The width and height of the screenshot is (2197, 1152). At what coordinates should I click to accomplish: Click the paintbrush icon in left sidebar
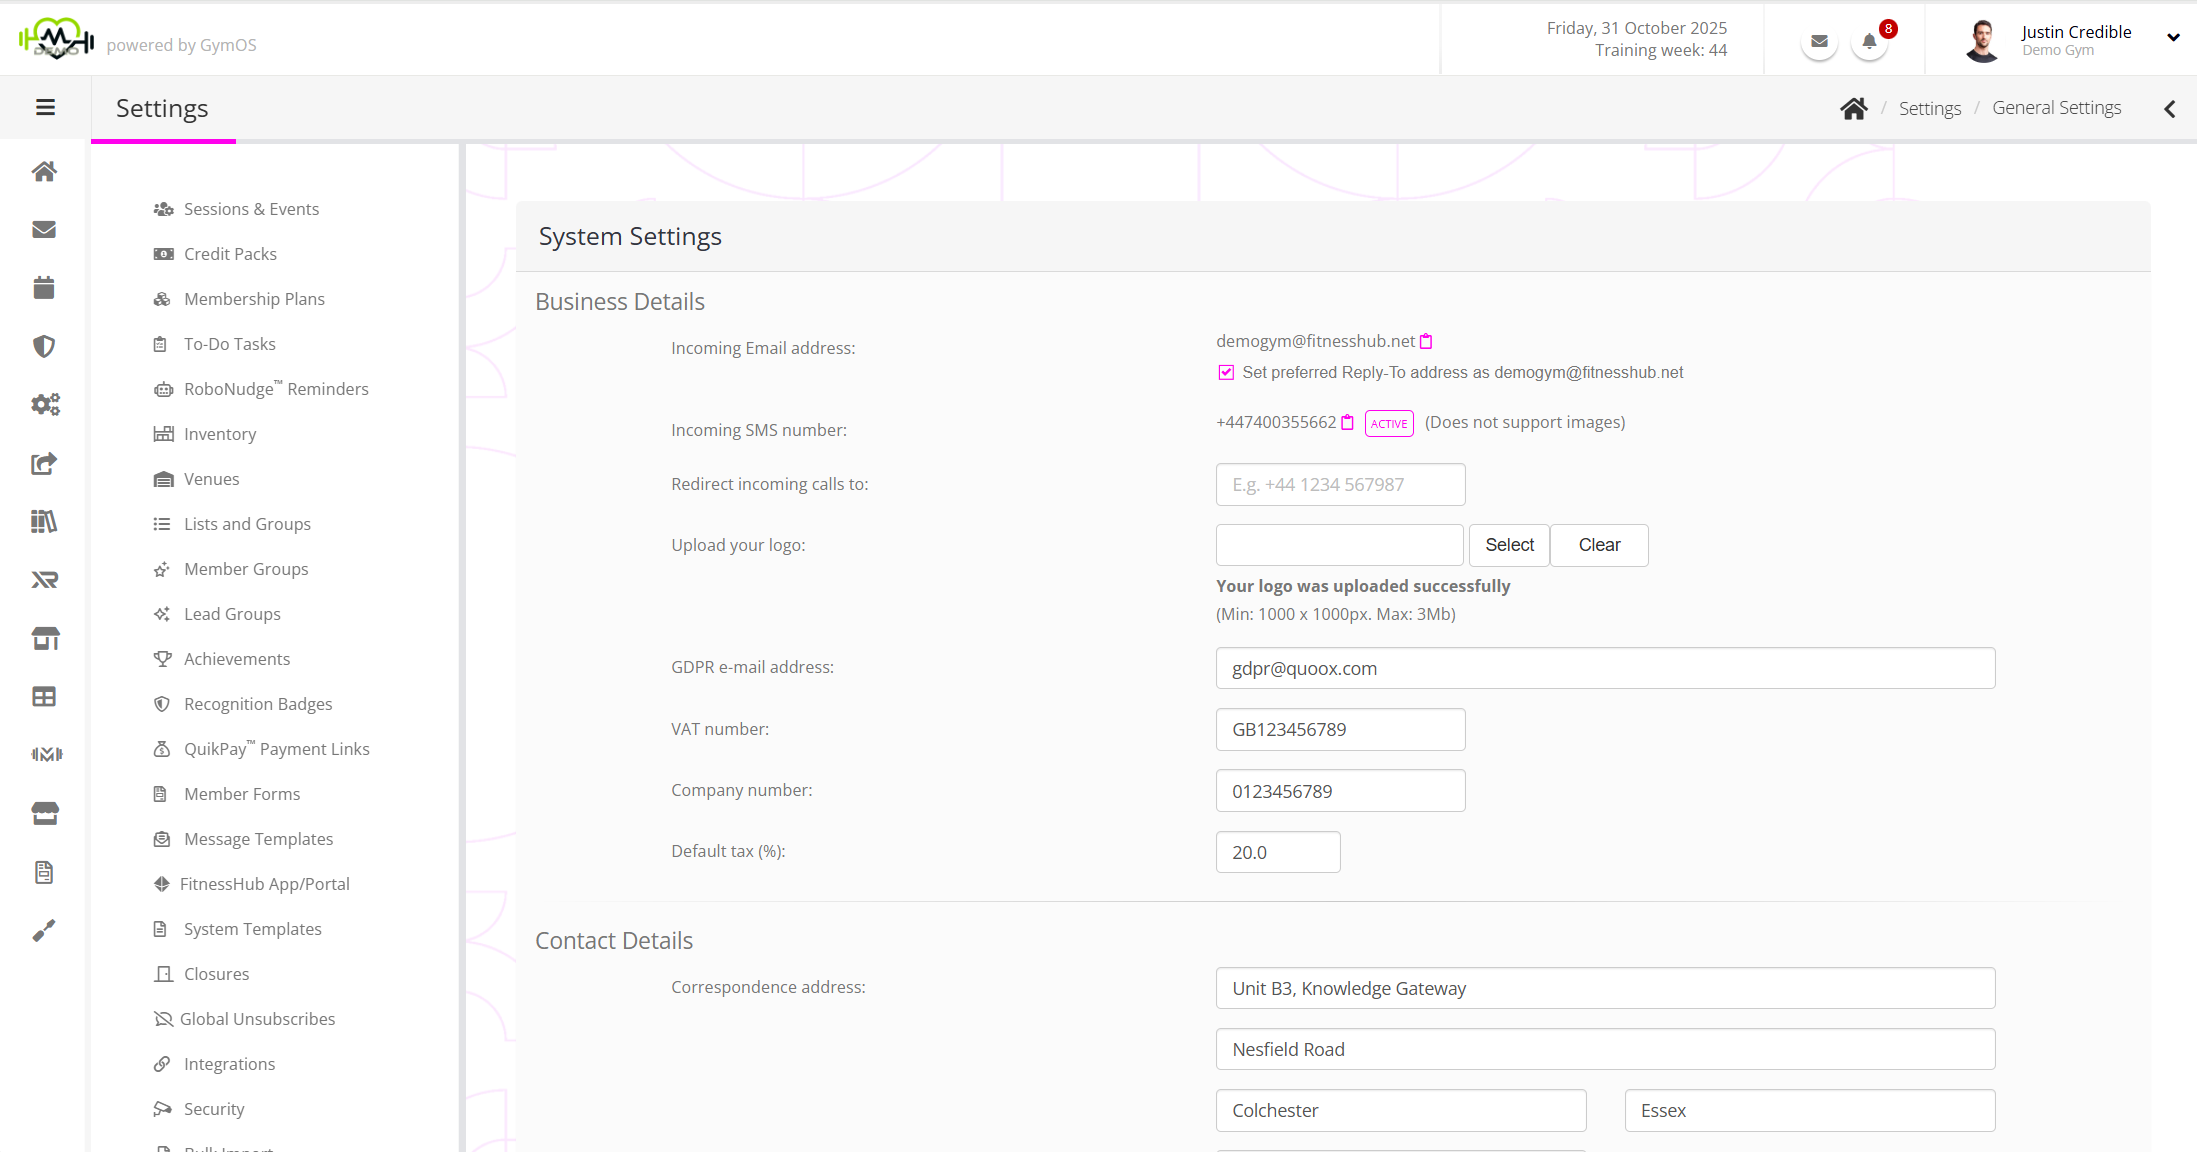(x=44, y=930)
